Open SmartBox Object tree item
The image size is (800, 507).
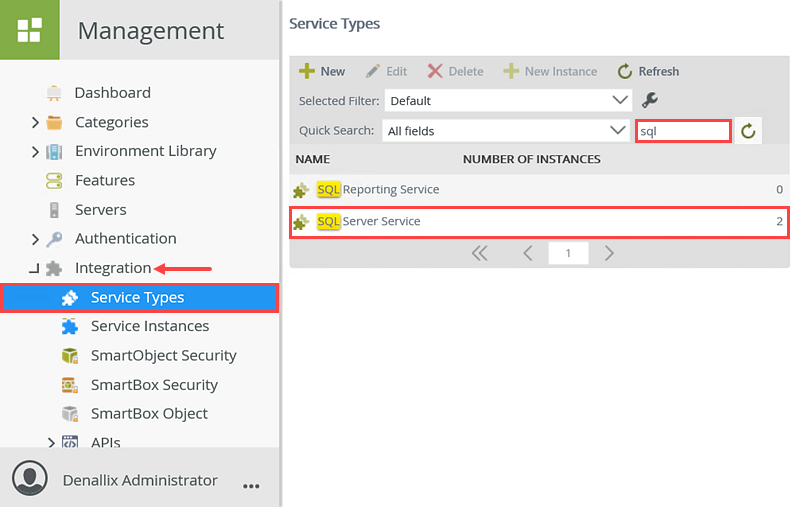point(149,414)
